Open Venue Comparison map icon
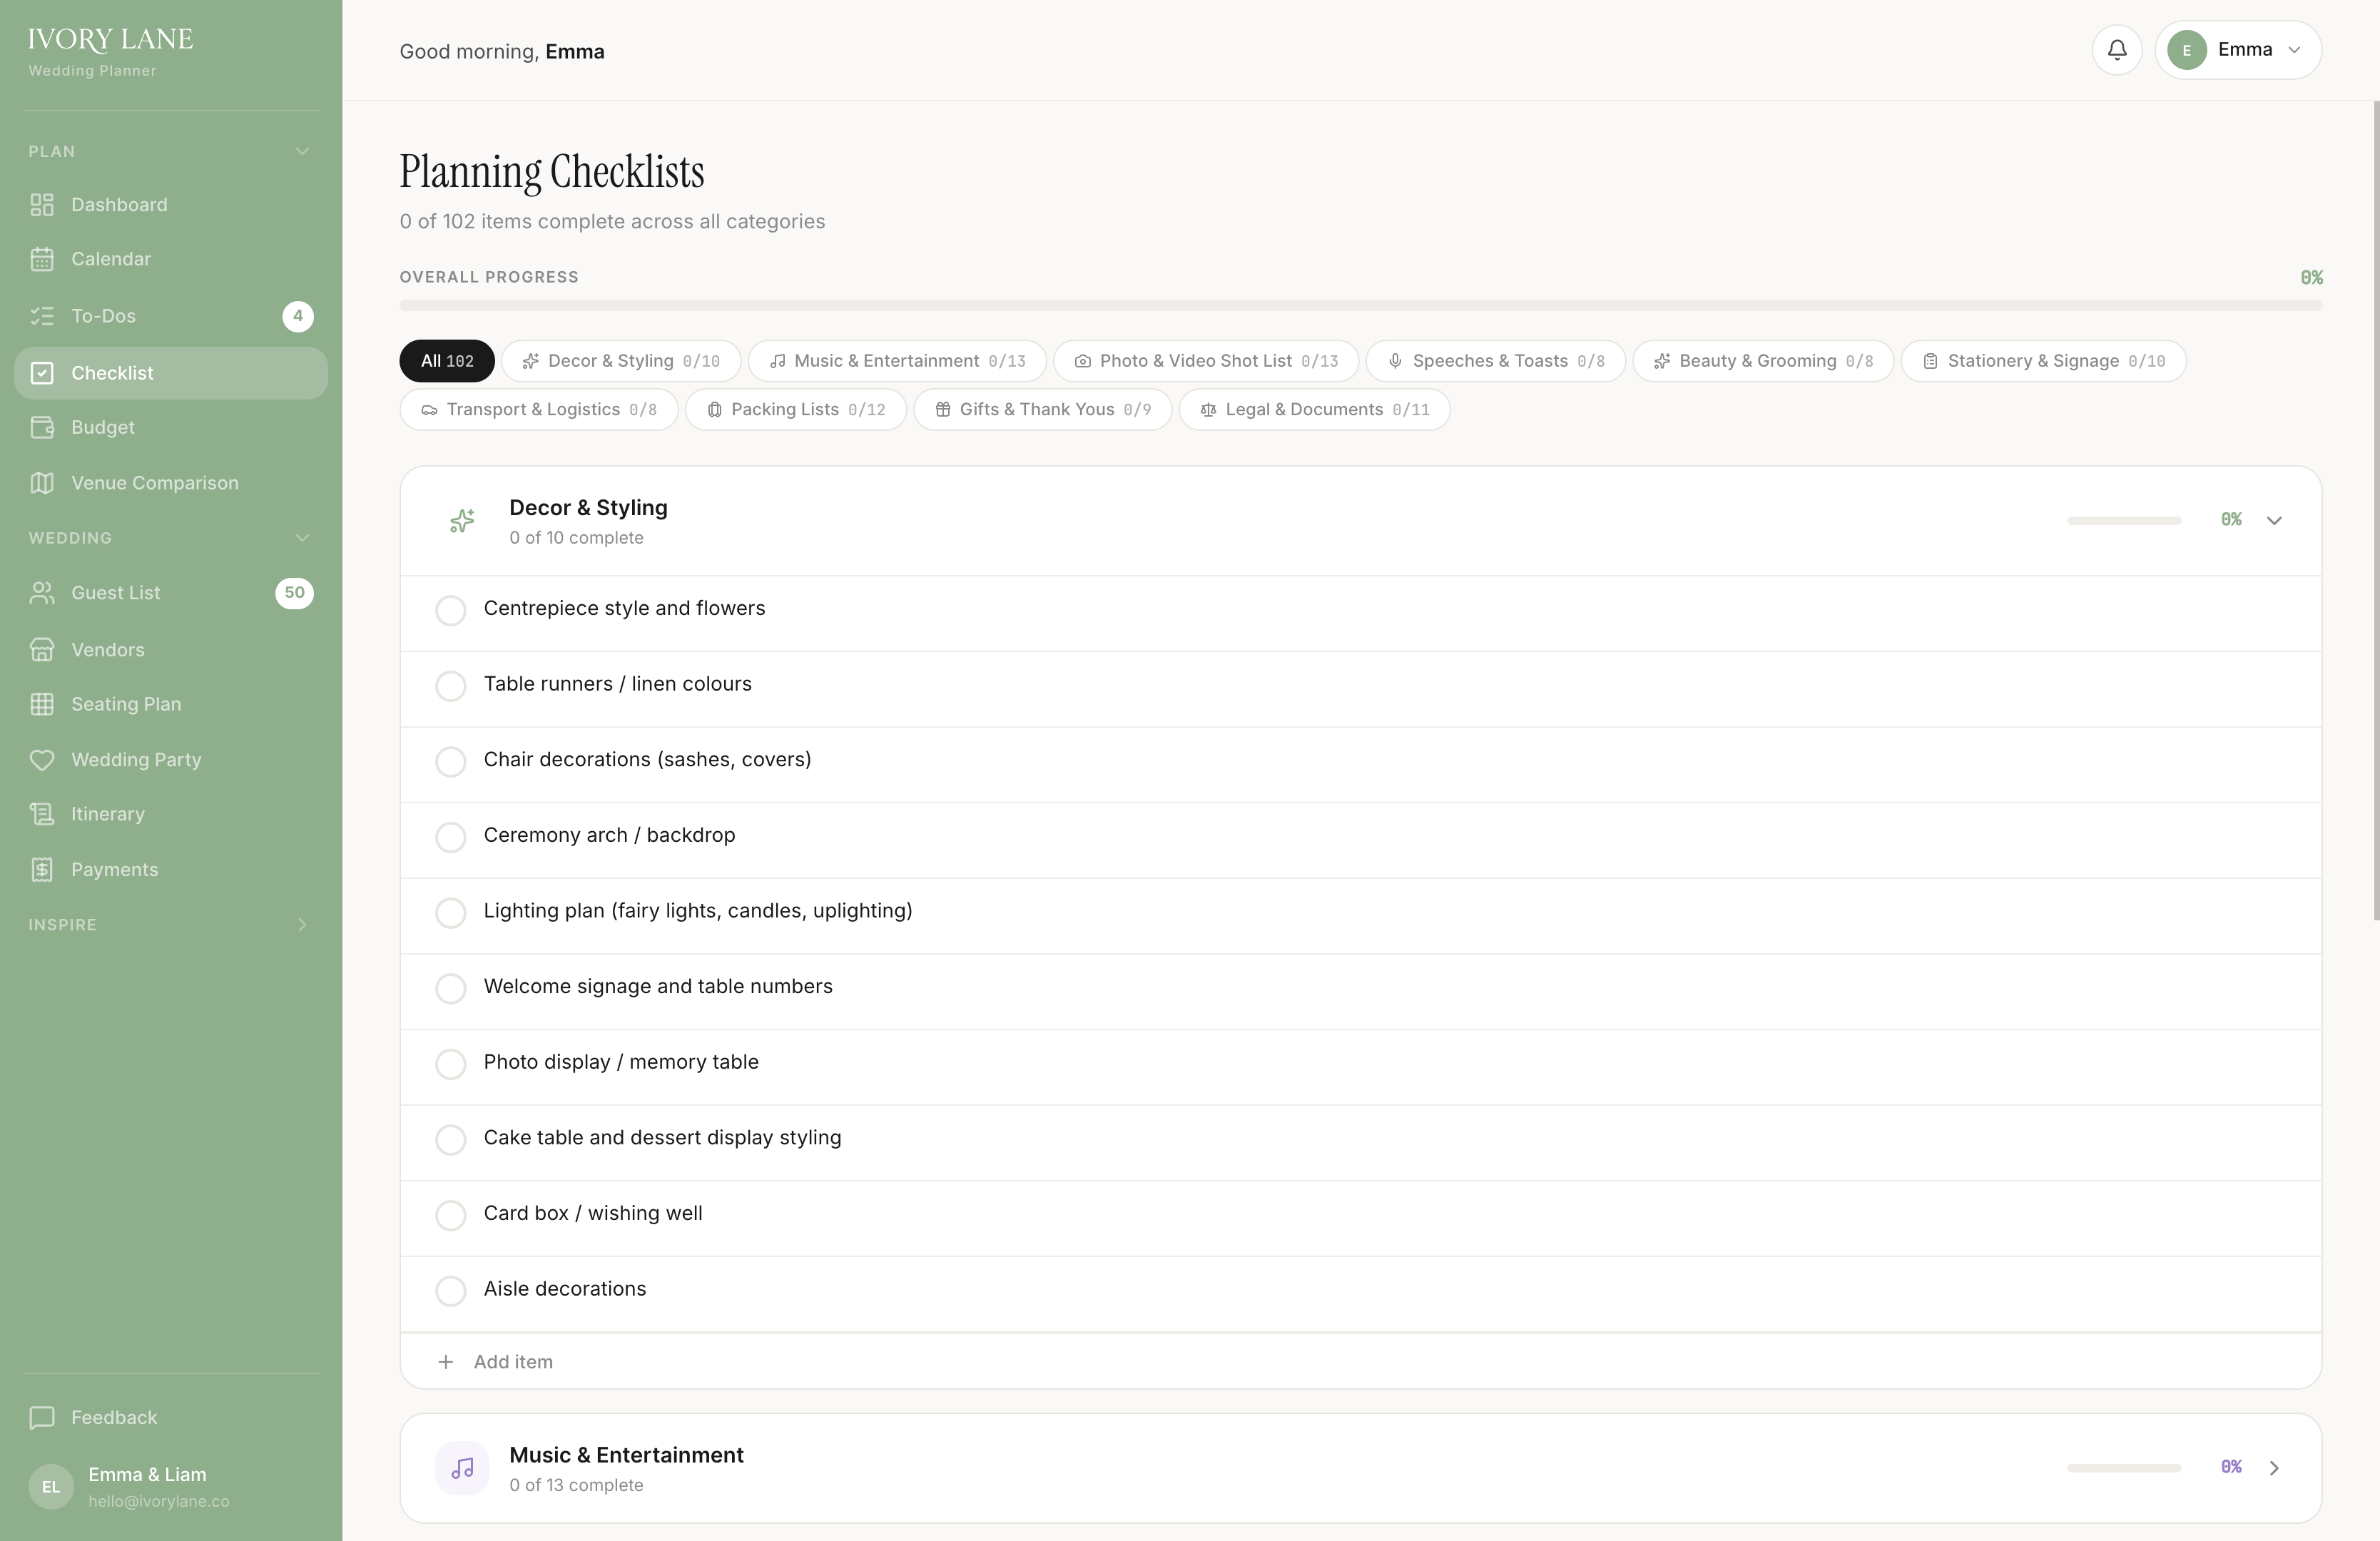 (x=42, y=483)
